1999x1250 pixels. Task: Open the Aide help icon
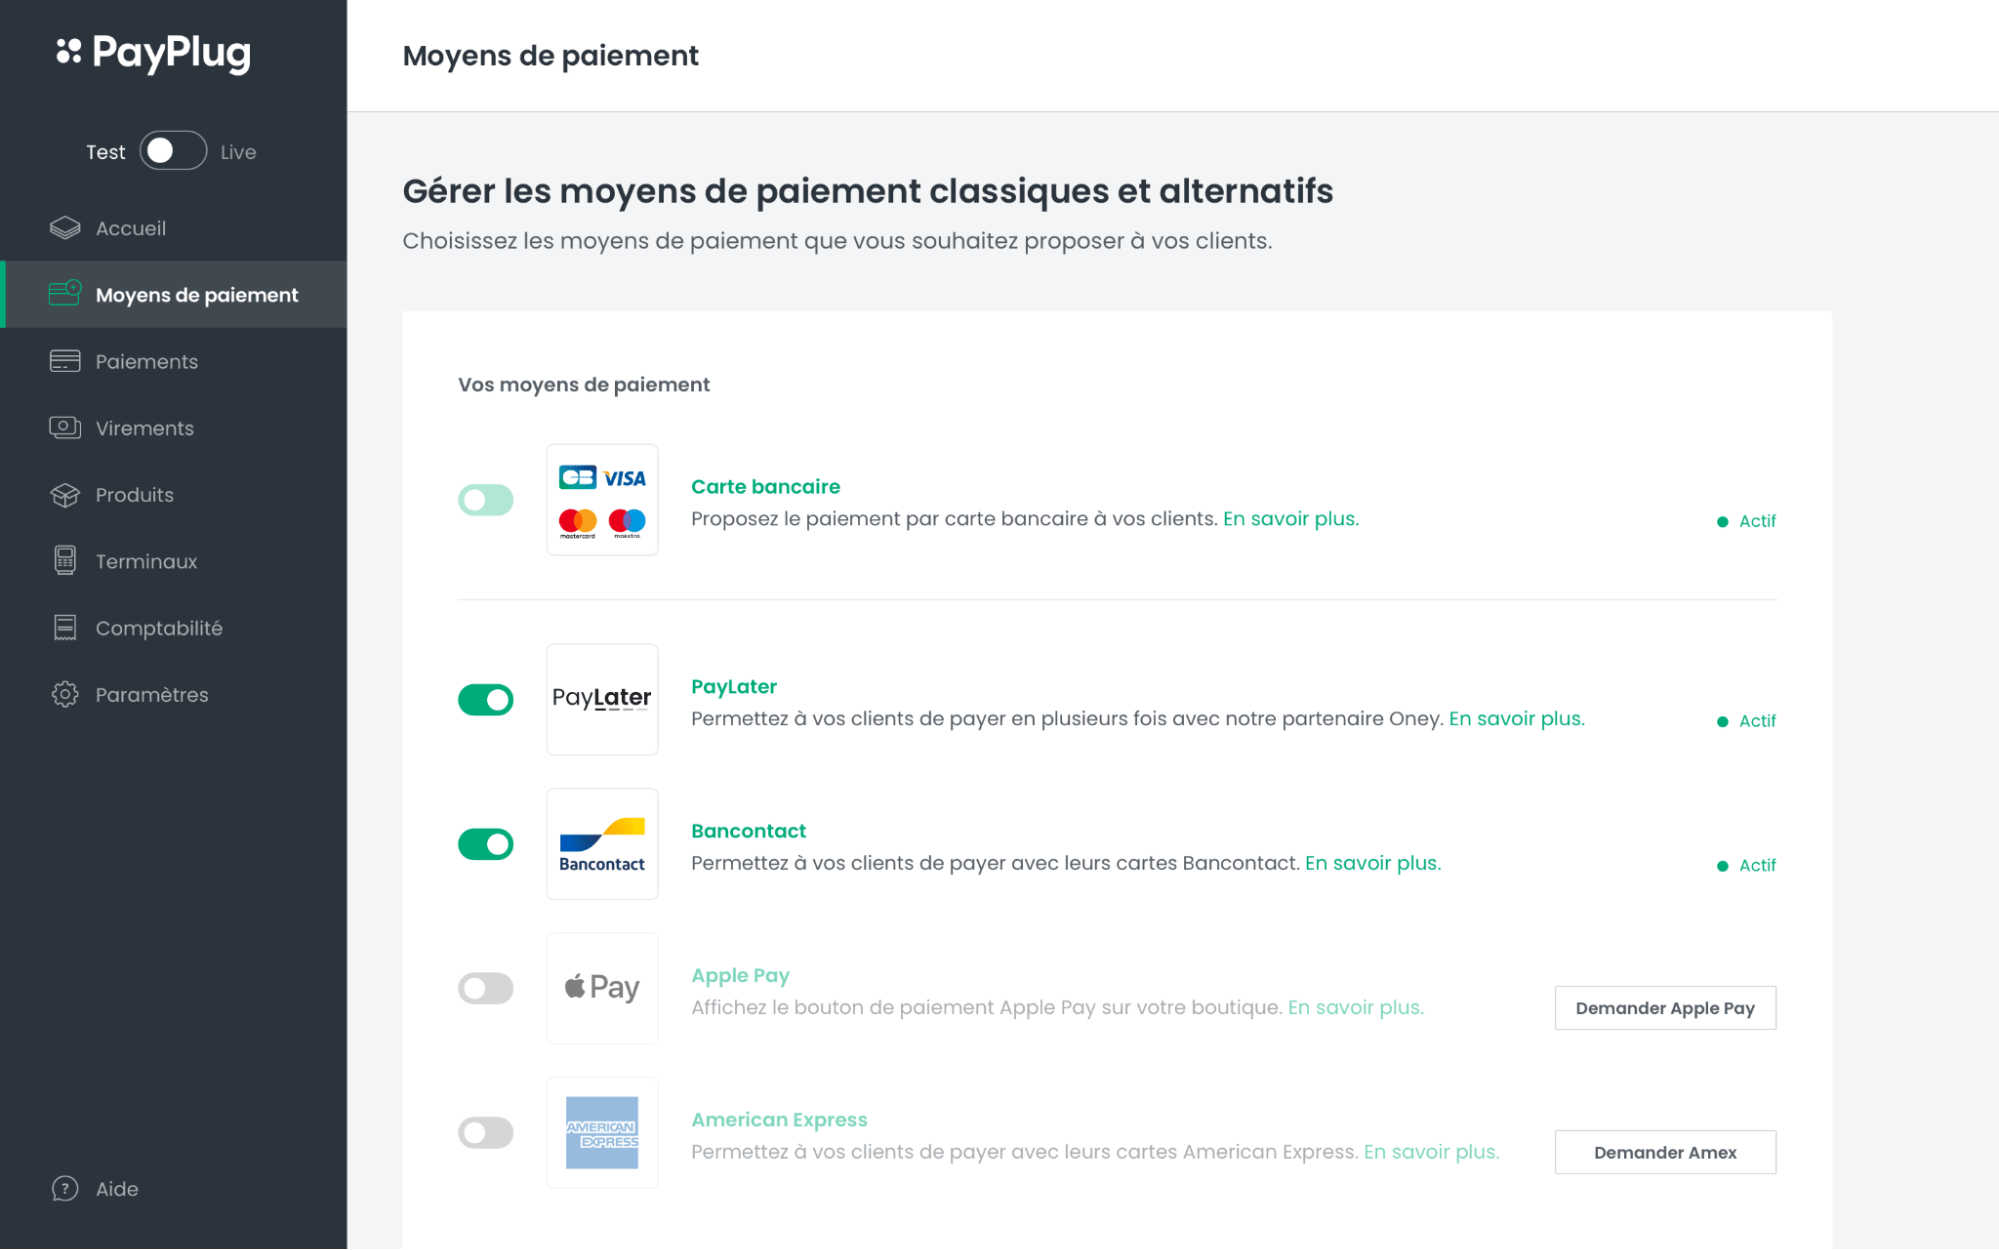[64, 1188]
